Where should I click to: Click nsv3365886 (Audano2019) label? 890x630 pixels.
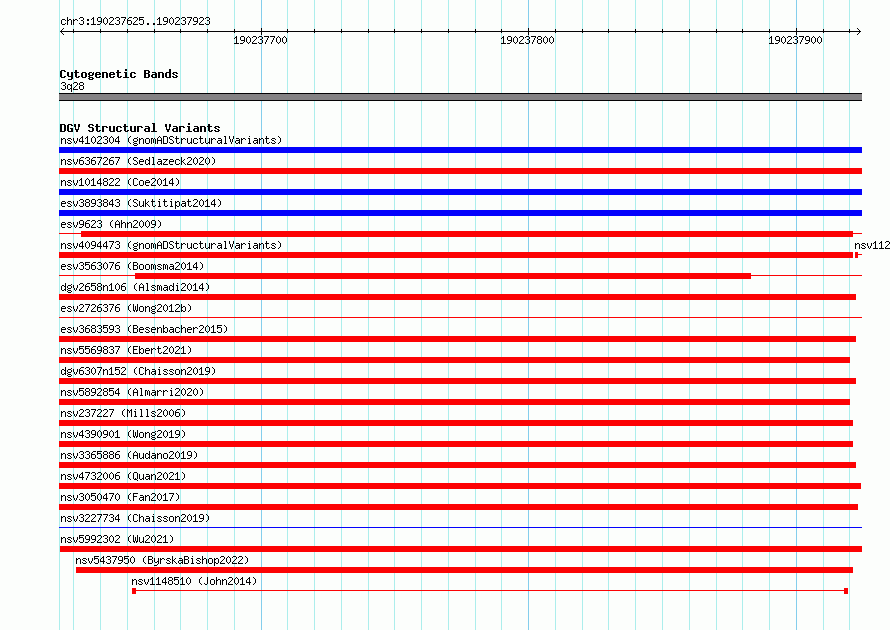(129, 455)
